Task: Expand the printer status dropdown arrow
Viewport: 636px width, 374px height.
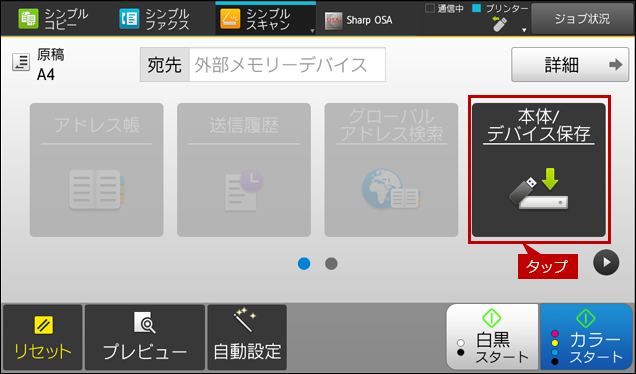Action: (524, 30)
